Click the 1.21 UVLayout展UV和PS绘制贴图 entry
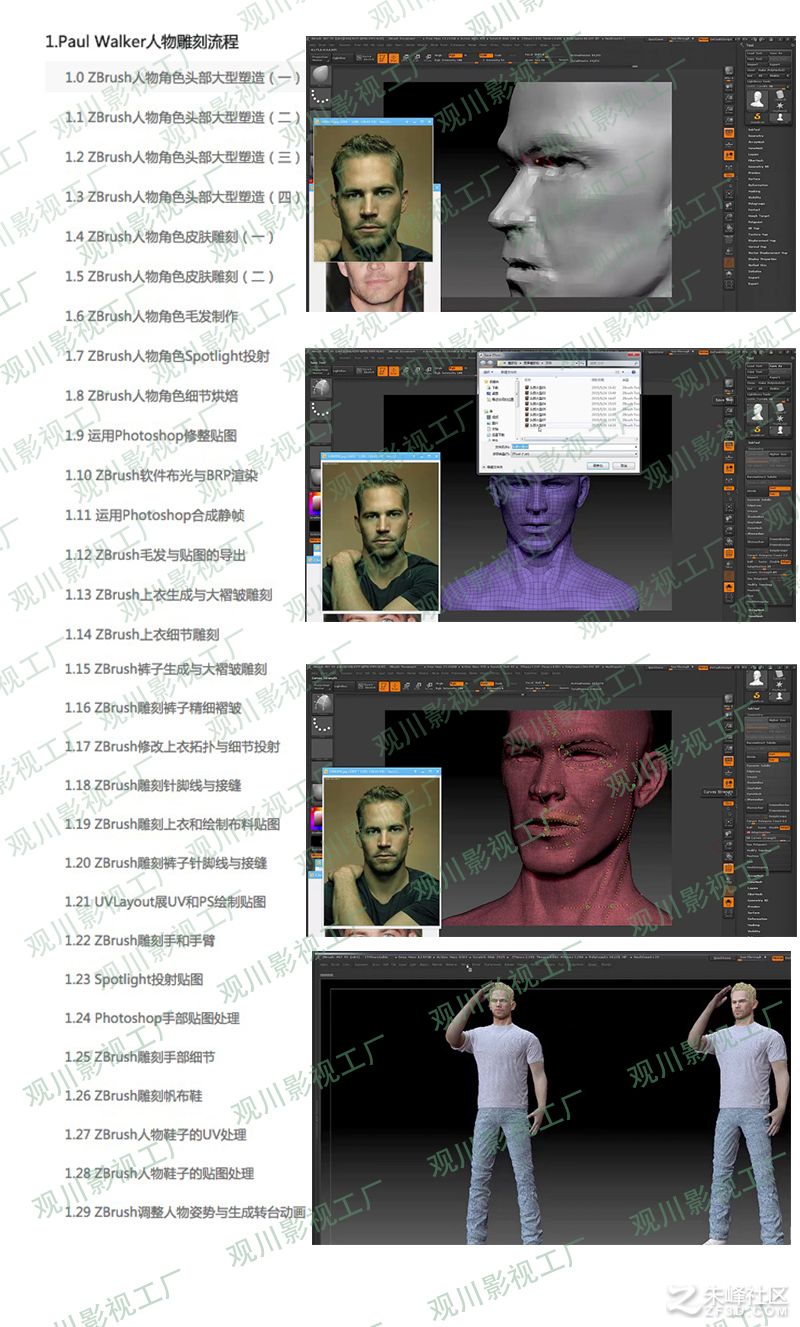Viewport: 800px width, 1327px height. click(x=165, y=902)
